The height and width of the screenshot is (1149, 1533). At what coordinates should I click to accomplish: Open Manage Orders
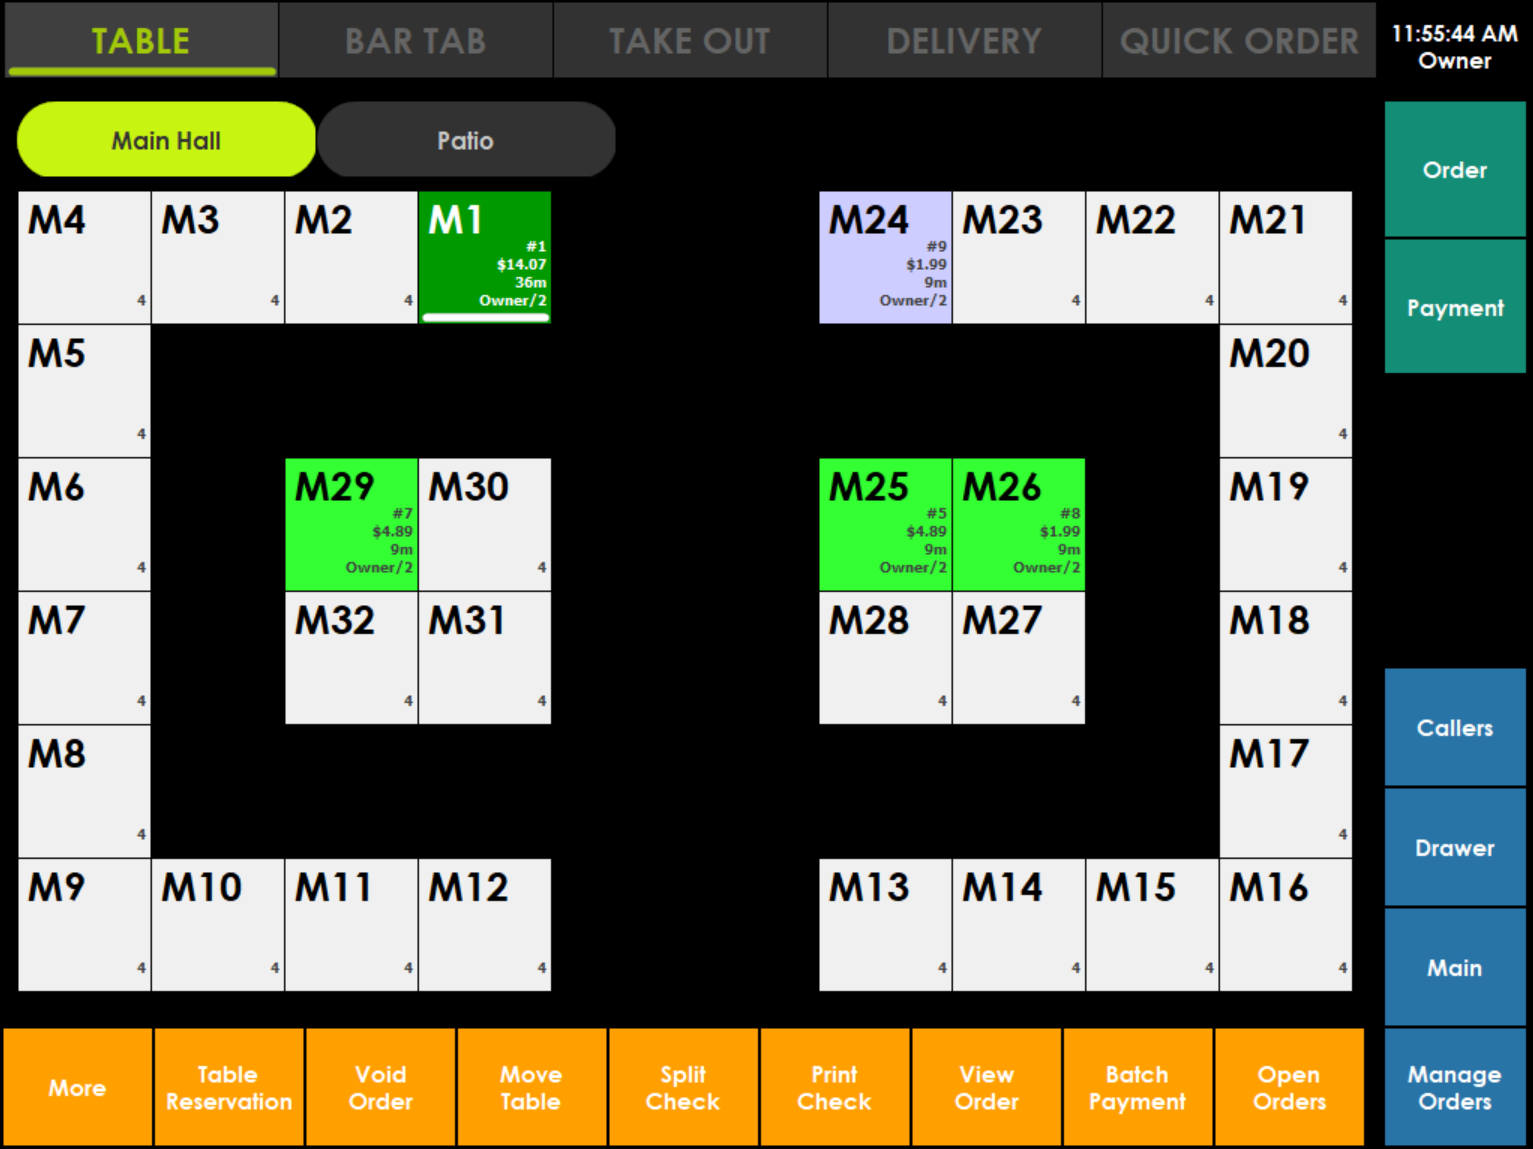click(1455, 1087)
